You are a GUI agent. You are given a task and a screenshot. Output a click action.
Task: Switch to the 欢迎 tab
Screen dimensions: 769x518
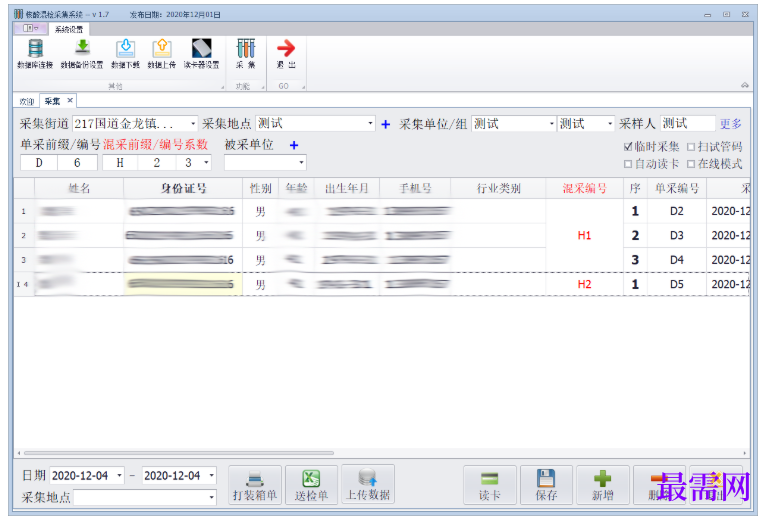click(26, 102)
